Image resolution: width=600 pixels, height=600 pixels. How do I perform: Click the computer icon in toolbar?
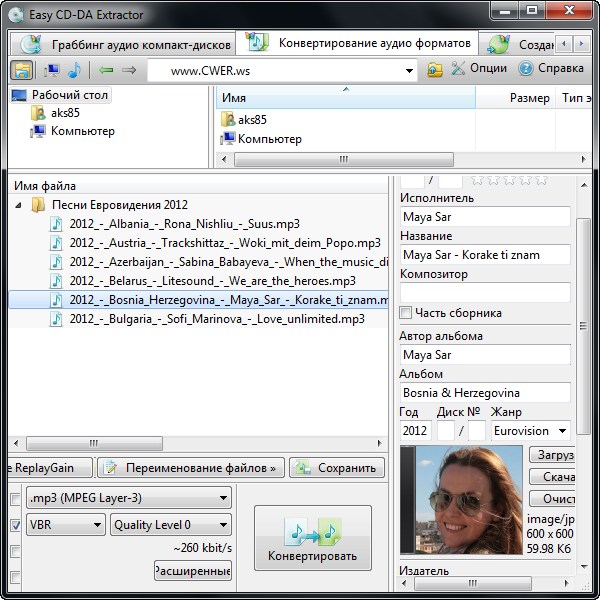(x=52, y=70)
